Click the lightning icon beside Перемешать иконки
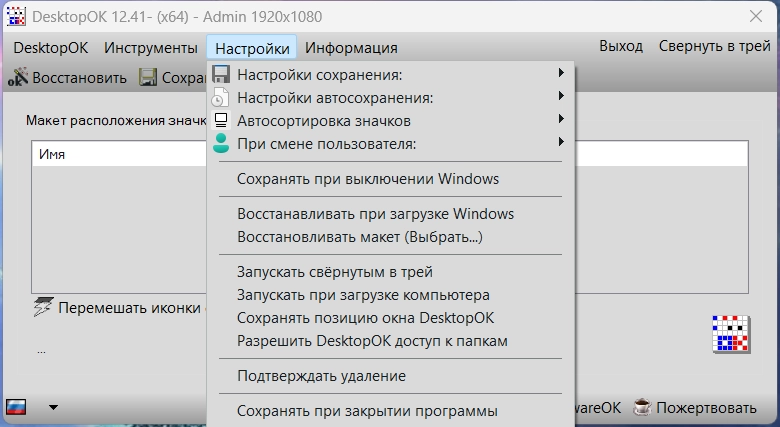This screenshot has width=780, height=427. [43, 307]
